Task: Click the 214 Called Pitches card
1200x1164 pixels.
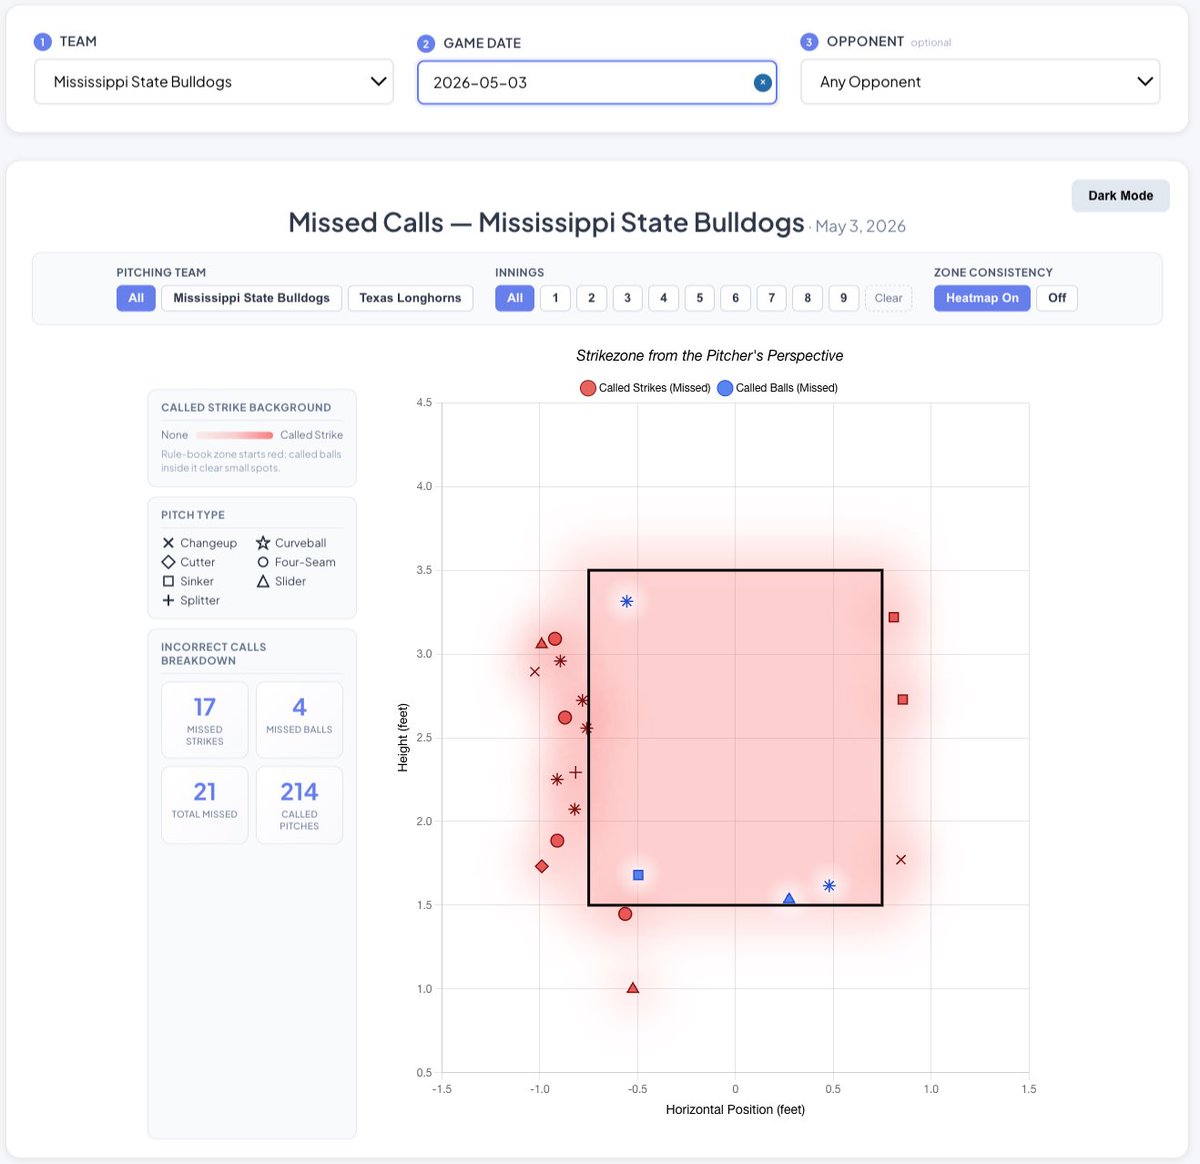Action: pyautogui.click(x=299, y=805)
